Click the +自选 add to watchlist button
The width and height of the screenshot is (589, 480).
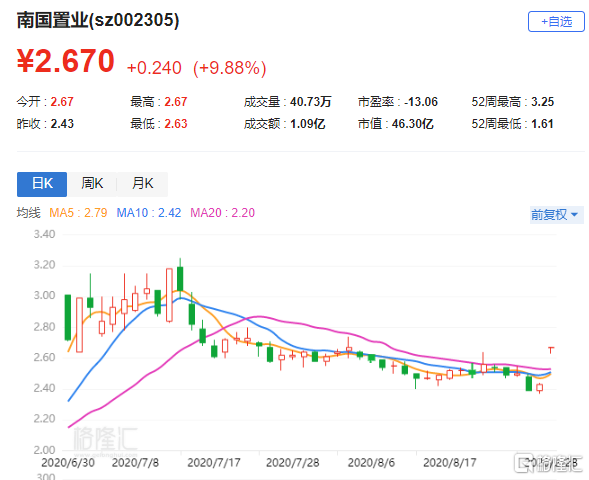556,21
